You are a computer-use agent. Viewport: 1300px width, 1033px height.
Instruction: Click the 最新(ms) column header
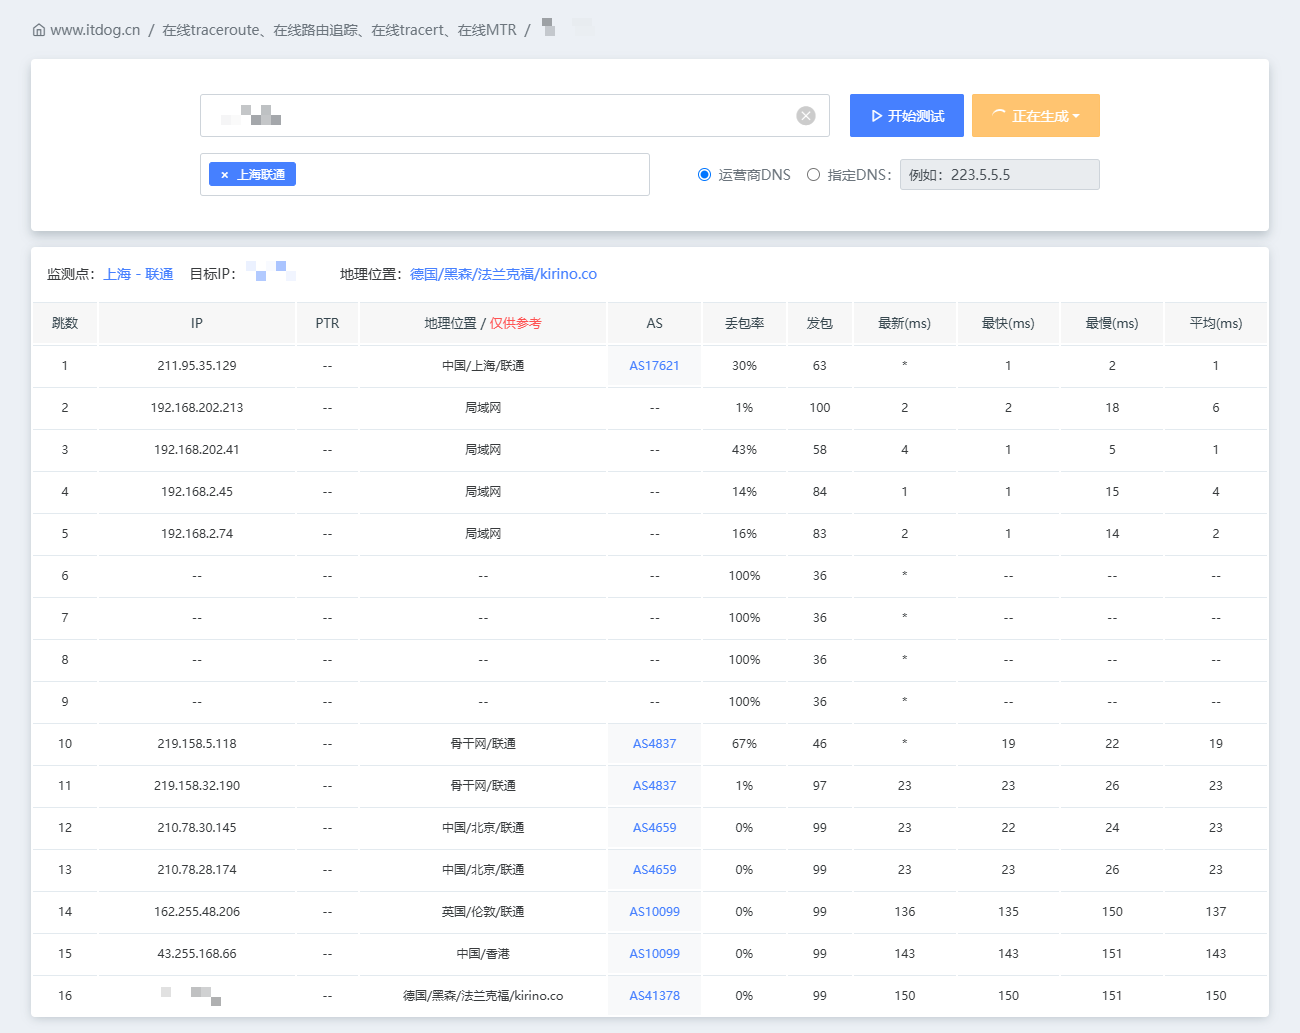point(904,323)
